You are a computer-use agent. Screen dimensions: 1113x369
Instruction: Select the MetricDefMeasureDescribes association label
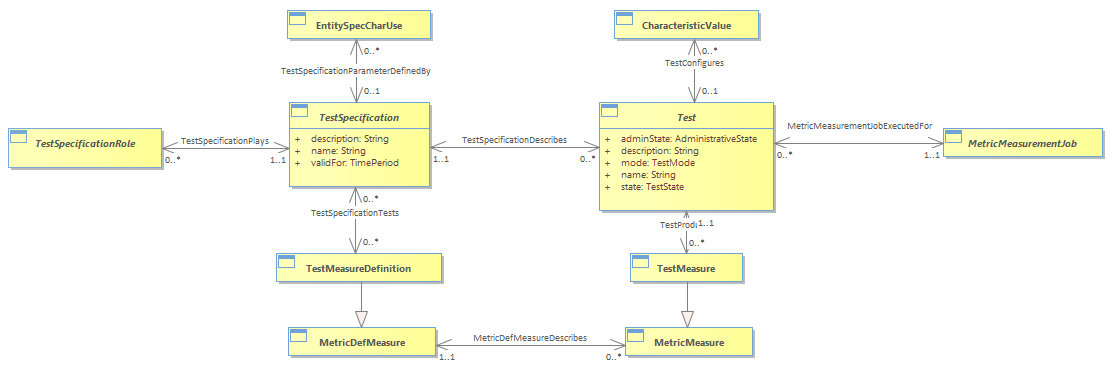[x=530, y=338]
